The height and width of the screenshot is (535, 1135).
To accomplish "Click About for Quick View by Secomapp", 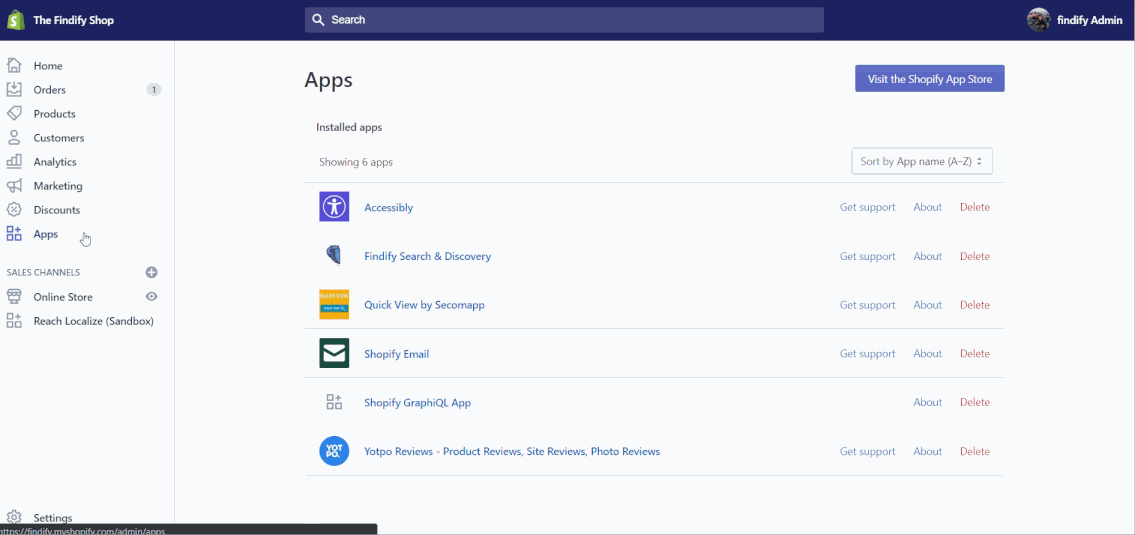I will [927, 305].
